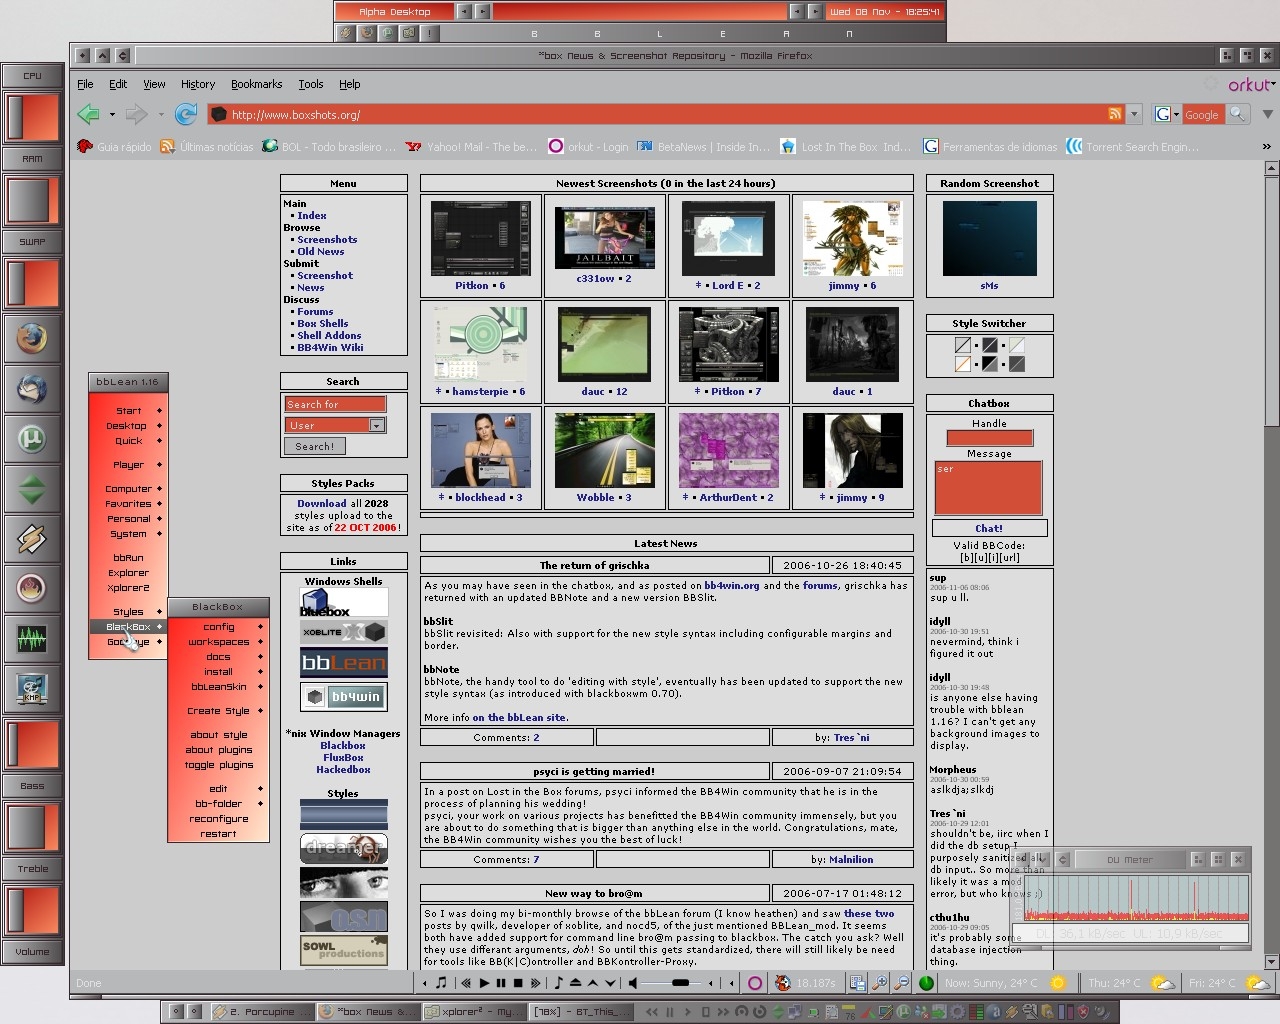The height and width of the screenshot is (1024, 1280).
Task: Click the Chatbox Handle input field
Action: [x=989, y=438]
